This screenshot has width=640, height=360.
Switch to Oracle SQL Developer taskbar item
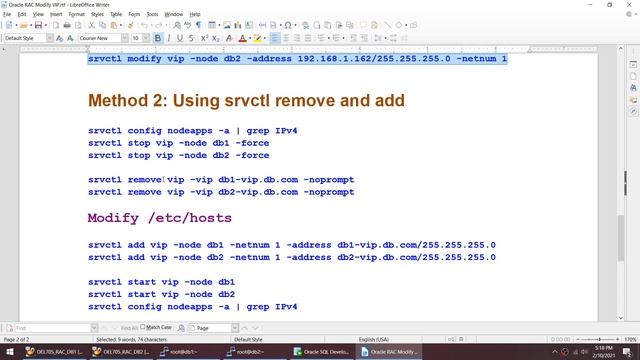[322, 352]
